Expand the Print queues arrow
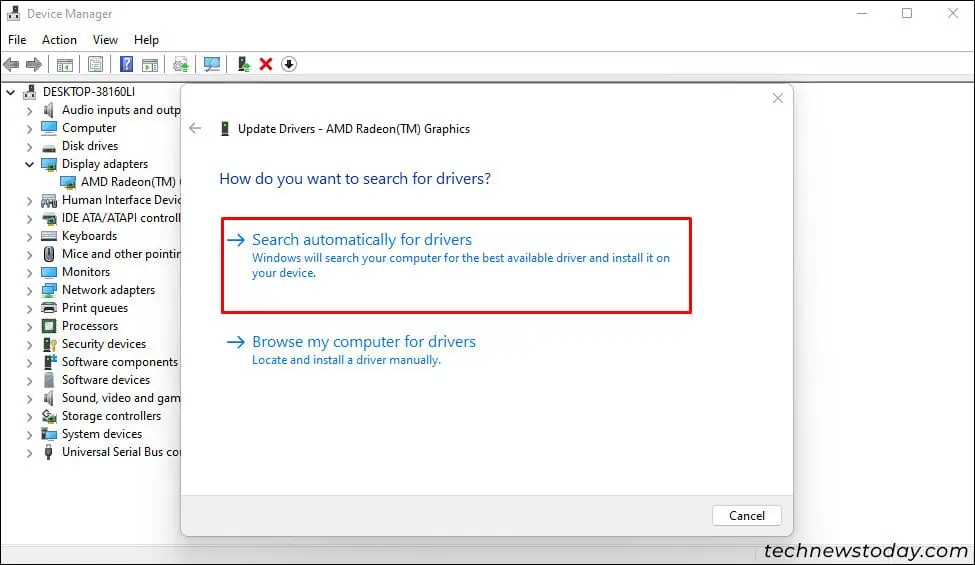This screenshot has width=975, height=565. click(29, 309)
